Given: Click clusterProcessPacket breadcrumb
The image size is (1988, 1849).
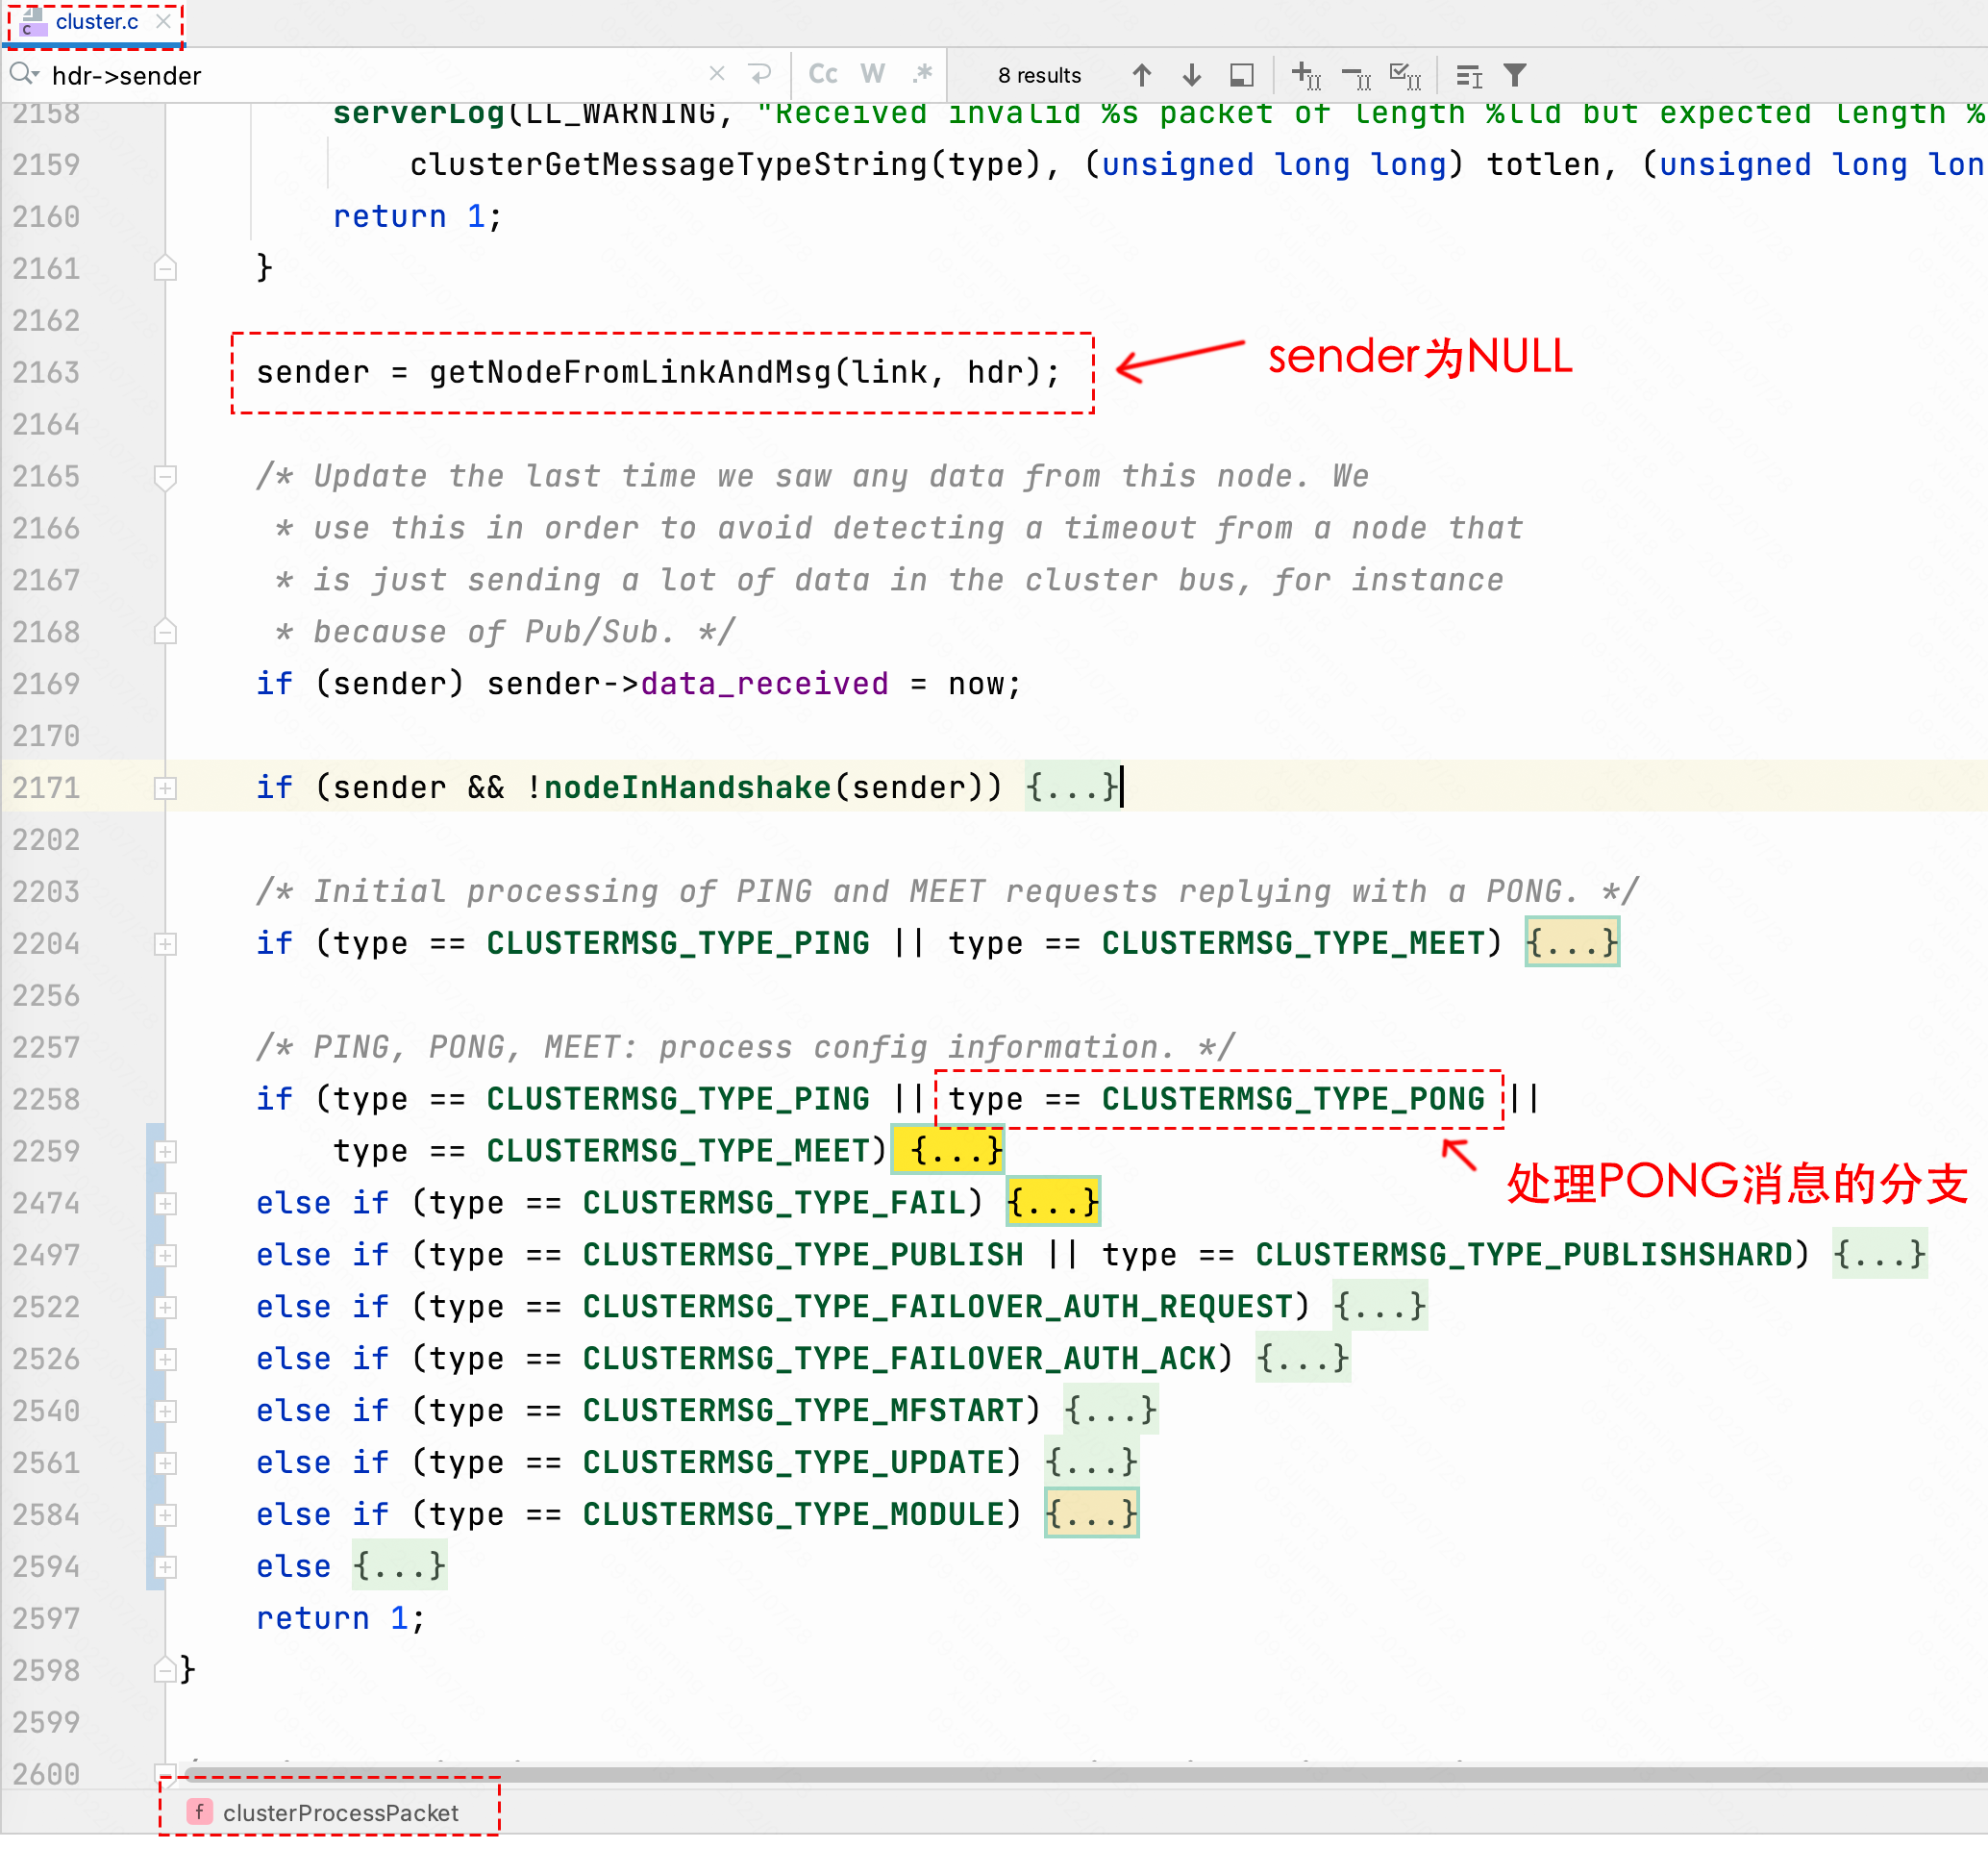Looking at the screenshot, I should tap(340, 1812).
